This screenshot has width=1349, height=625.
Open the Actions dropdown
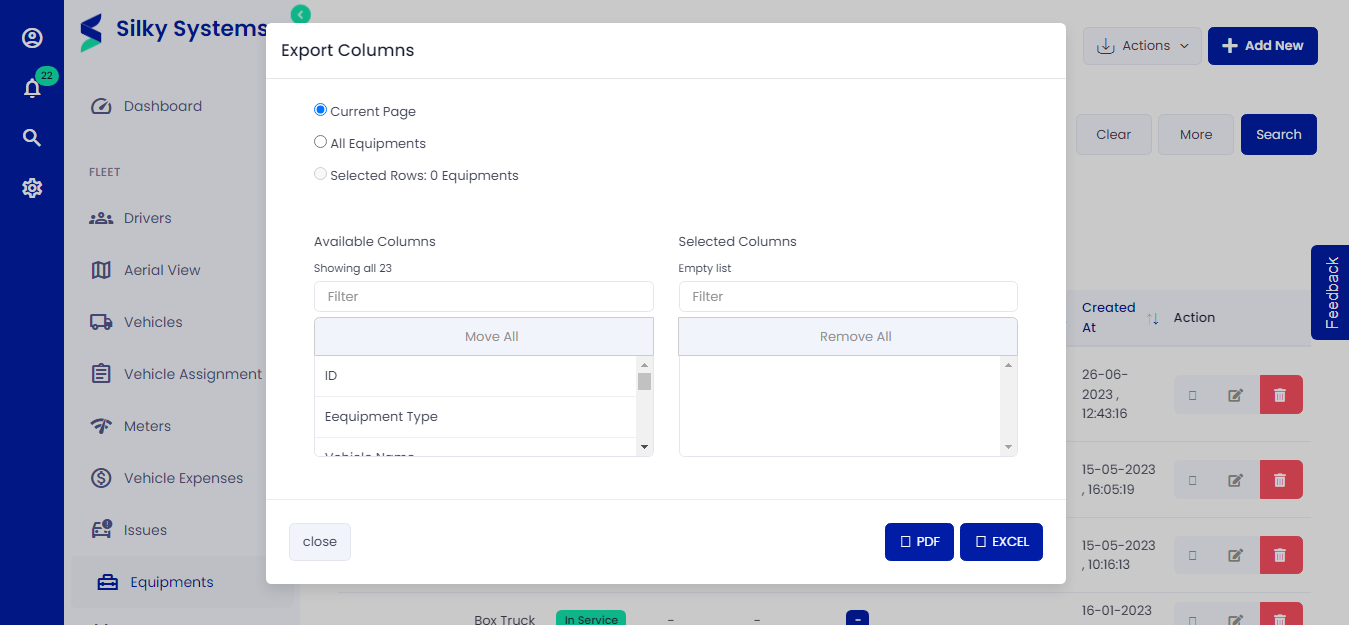coord(1142,46)
